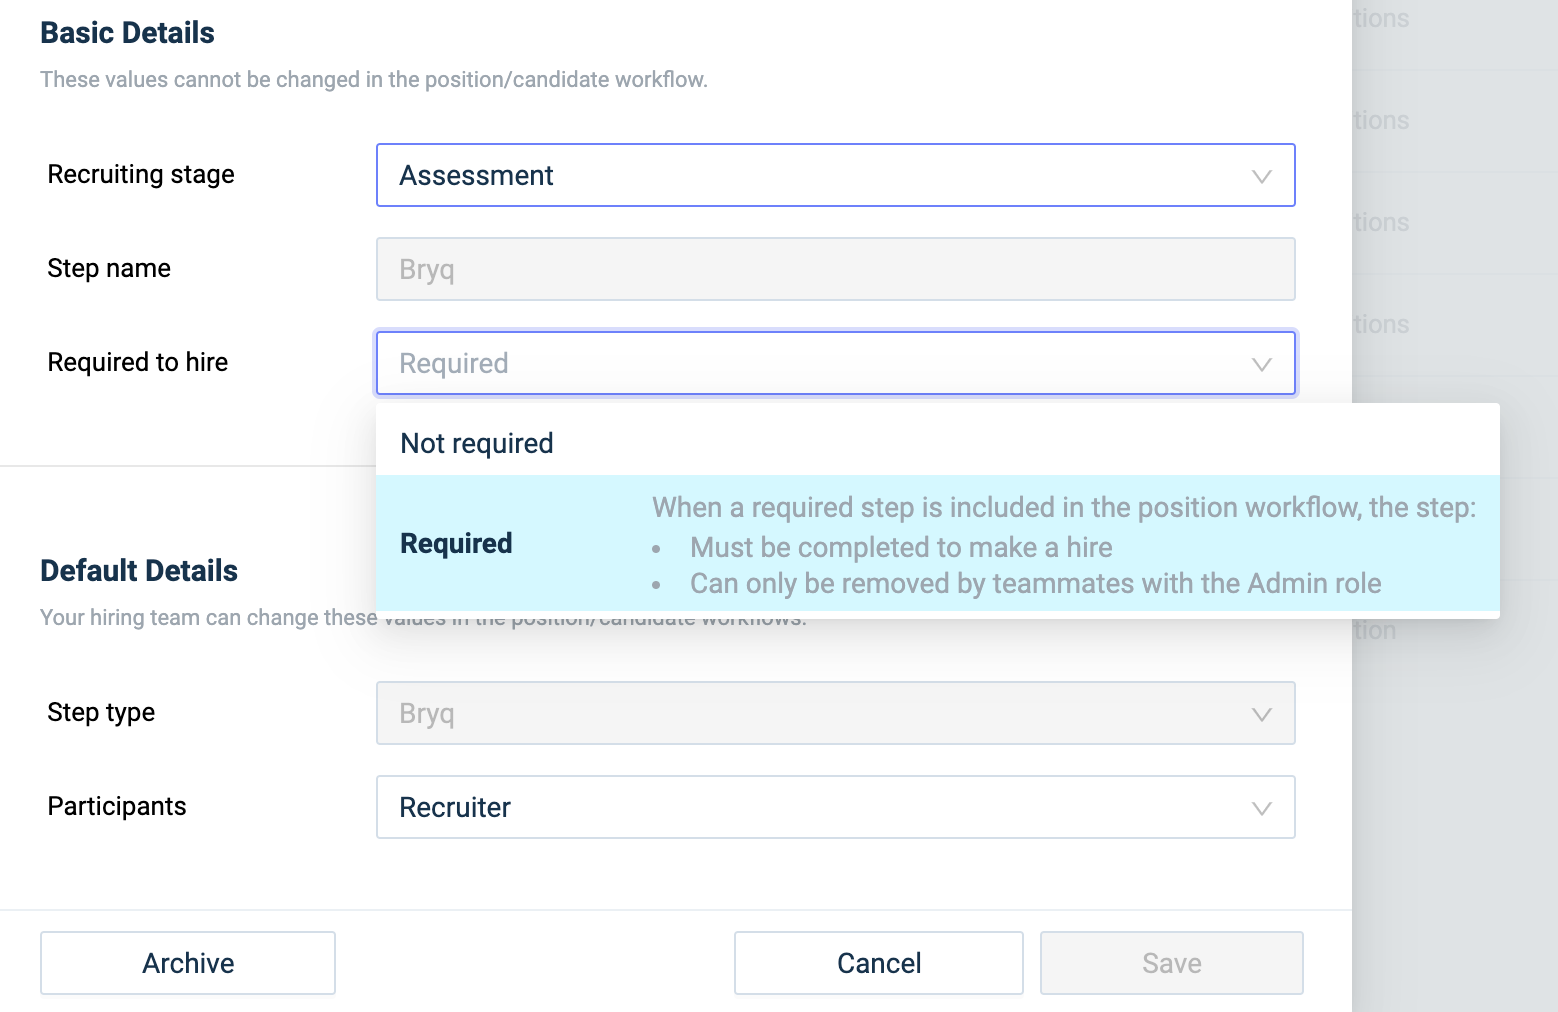Click the "Required to hire" field label
The height and width of the screenshot is (1012, 1558).
(x=138, y=362)
